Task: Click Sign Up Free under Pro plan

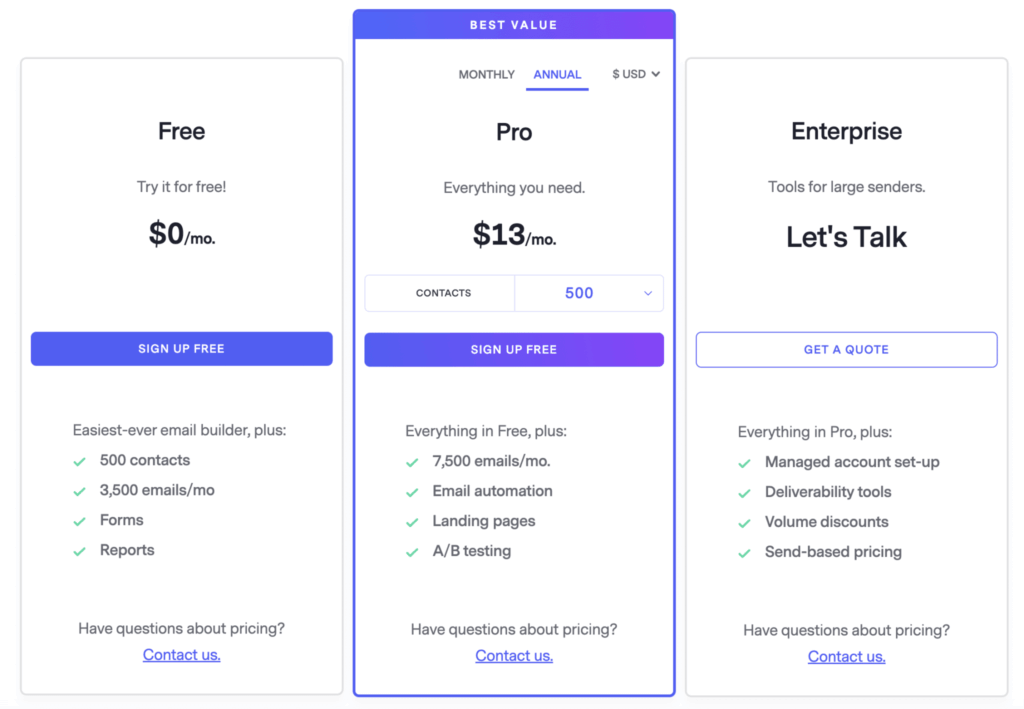Action: 514,349
